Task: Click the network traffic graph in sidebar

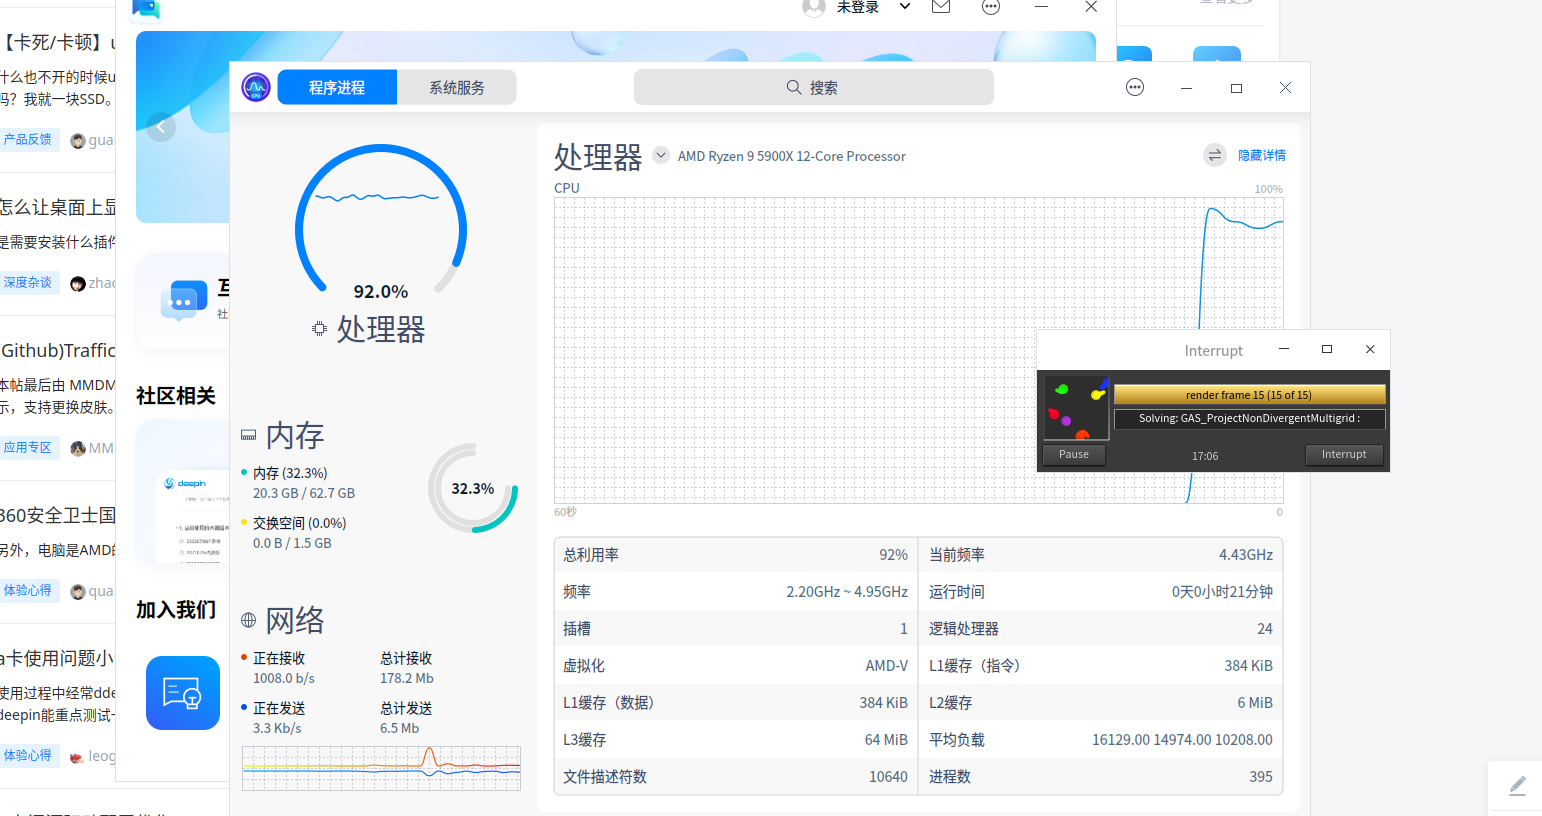Action: coord(381,768)
